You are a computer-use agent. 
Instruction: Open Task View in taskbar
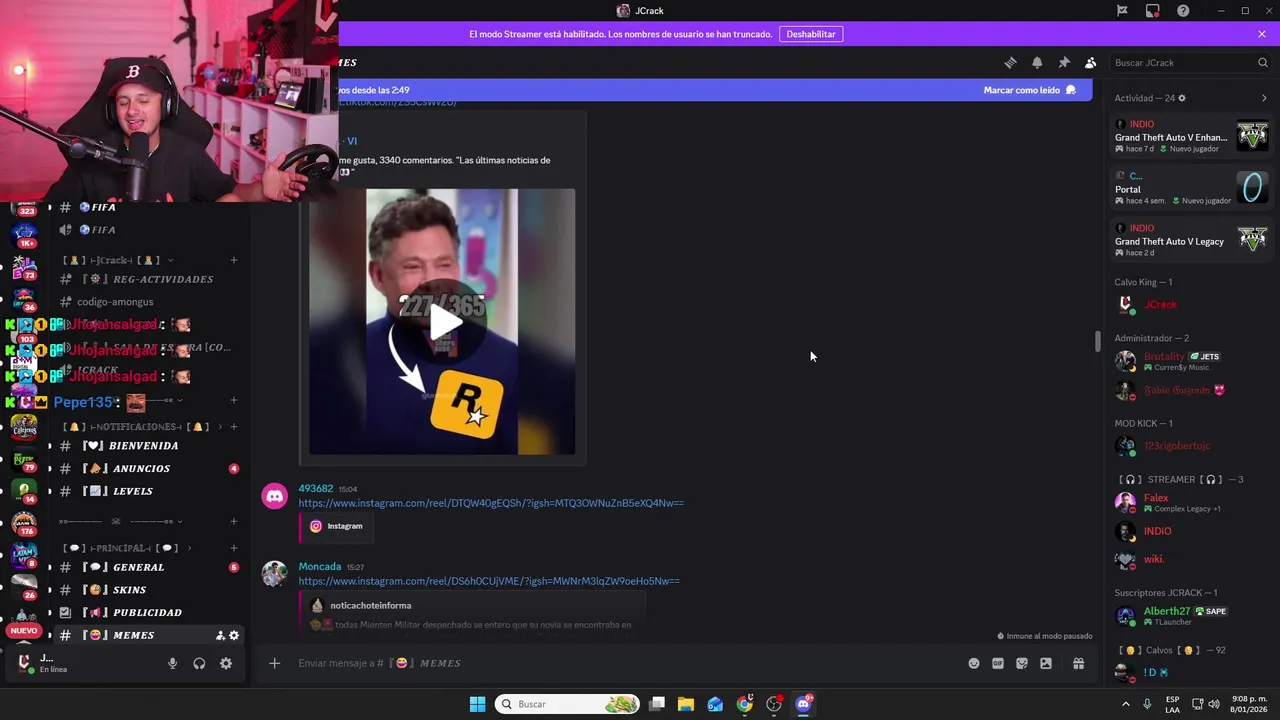656,704
